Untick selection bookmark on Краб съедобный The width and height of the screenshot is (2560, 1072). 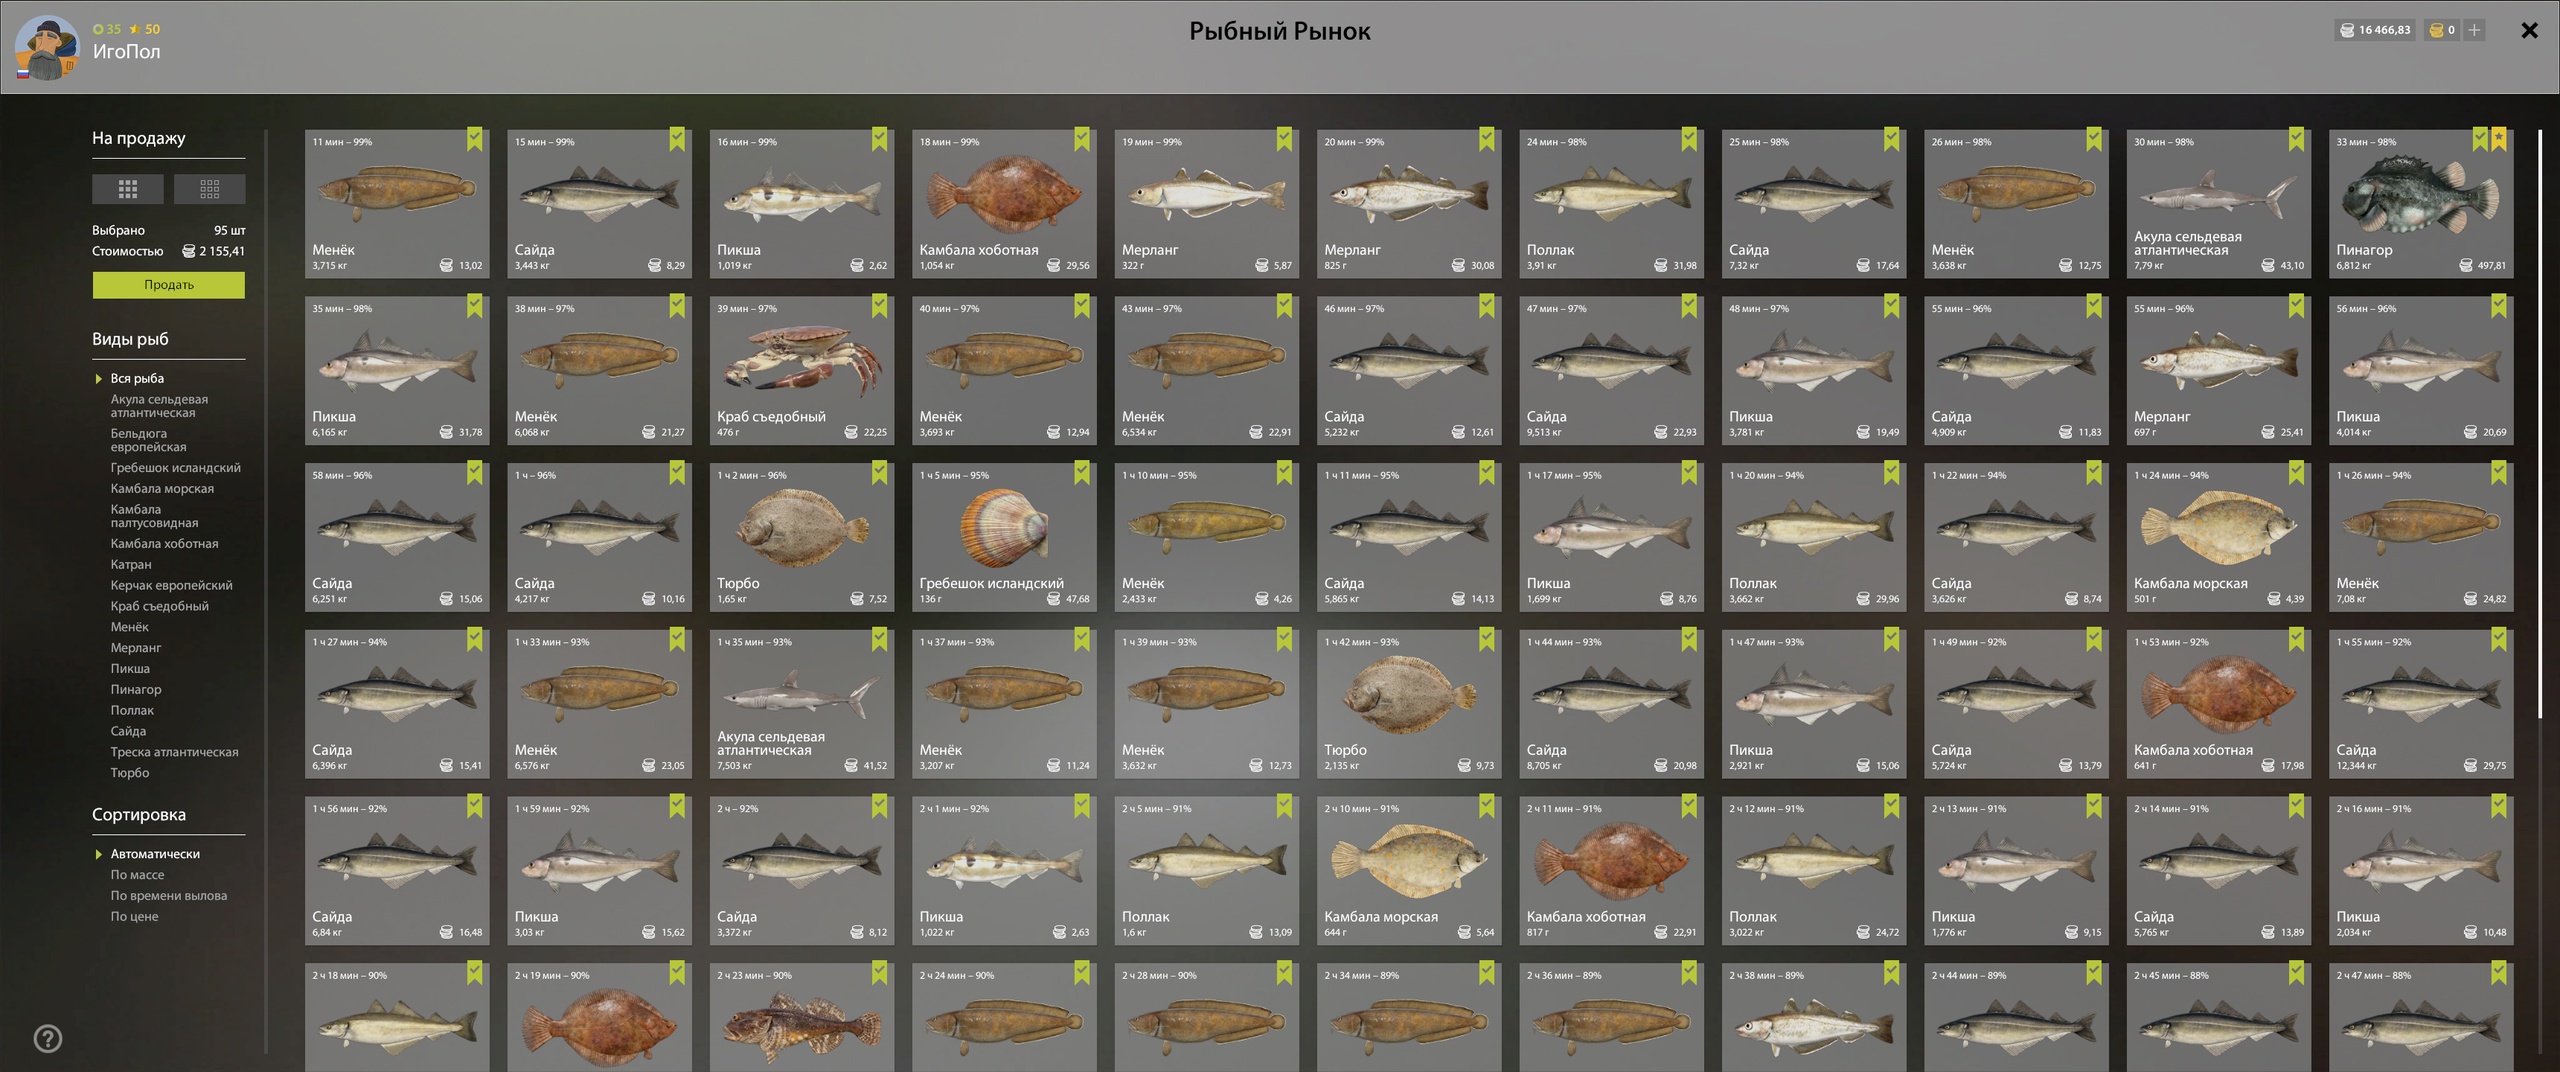coord(879,306)
